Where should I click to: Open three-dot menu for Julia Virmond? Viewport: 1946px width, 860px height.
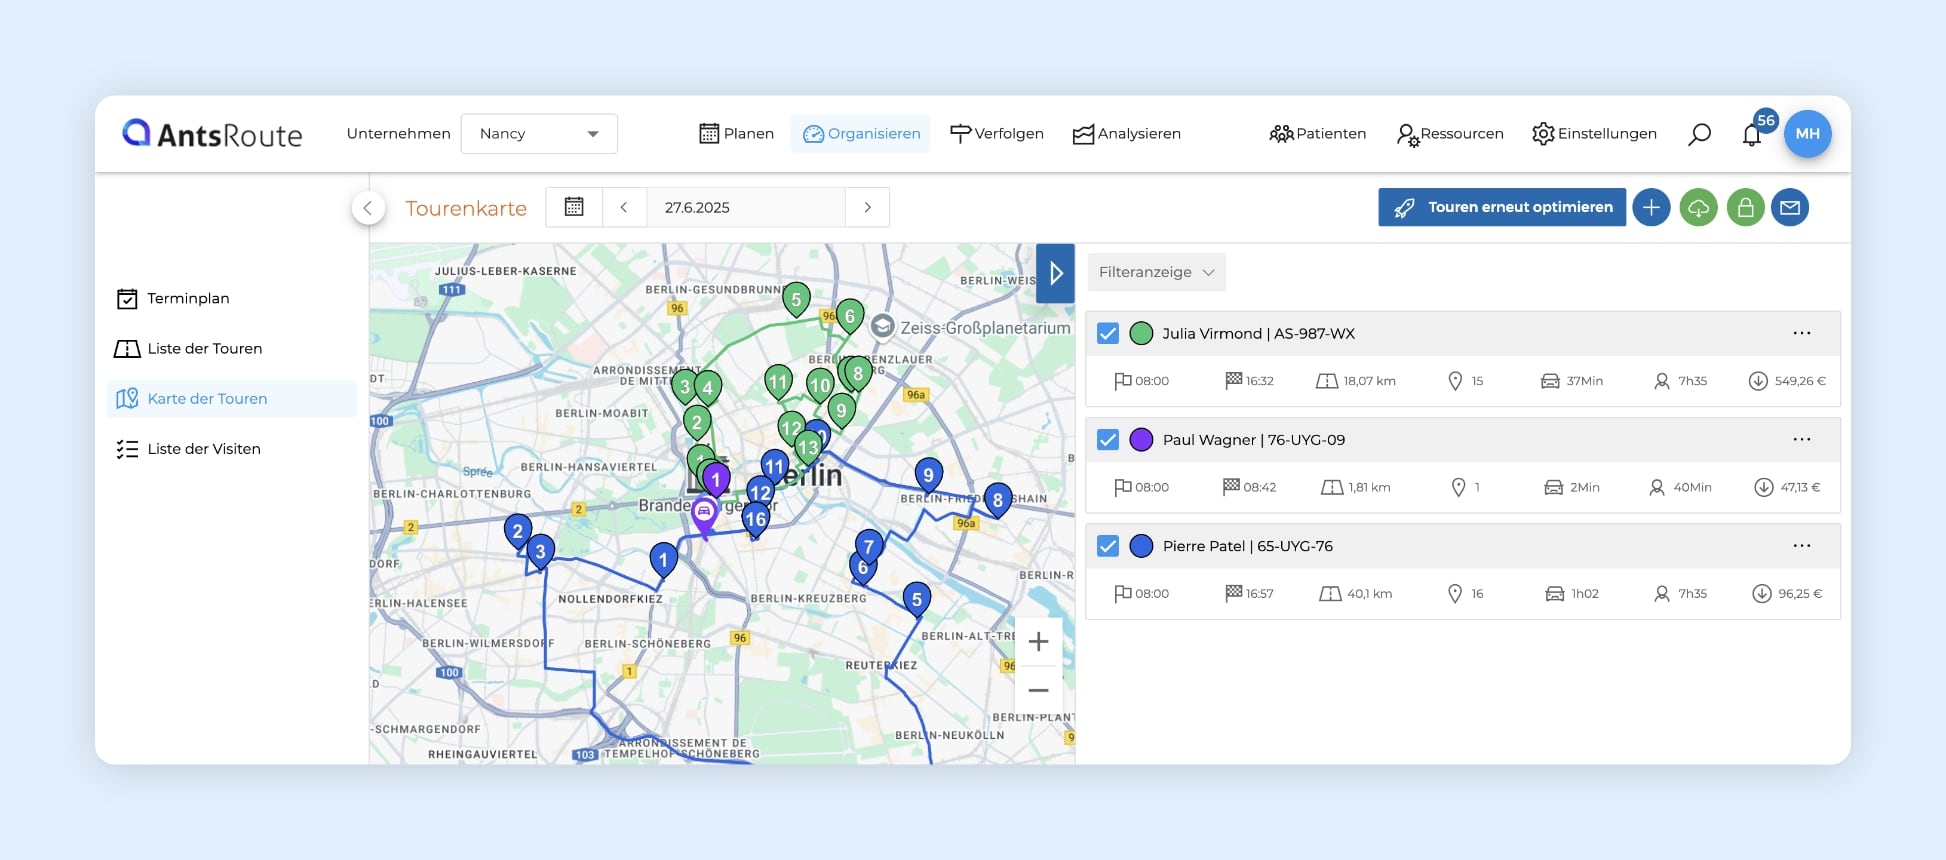1801,333
